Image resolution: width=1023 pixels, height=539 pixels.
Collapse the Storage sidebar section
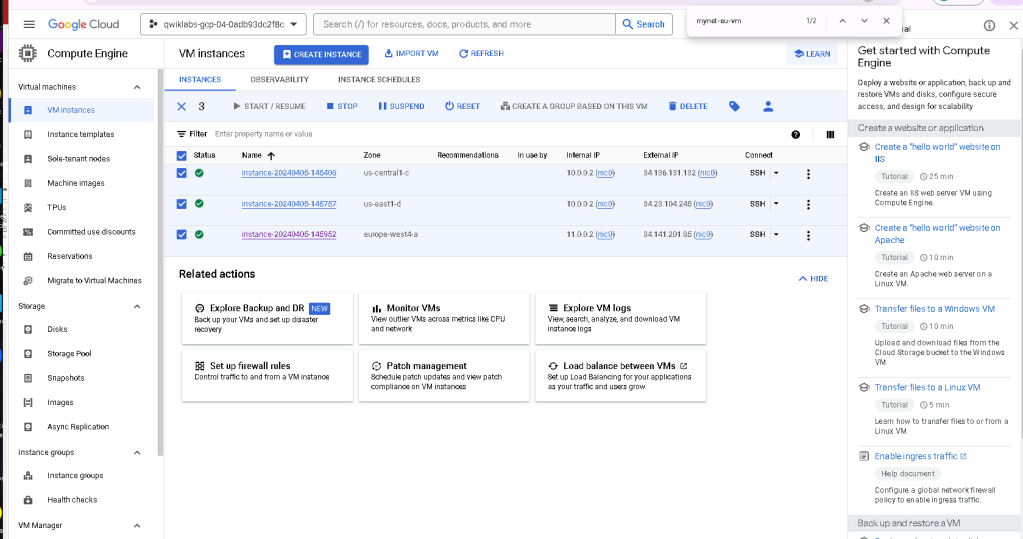click(x=137, y=306)
